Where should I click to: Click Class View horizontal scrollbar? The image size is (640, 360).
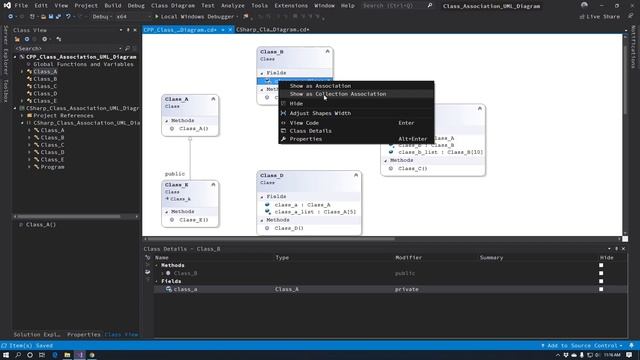click(x=69, y=216)
